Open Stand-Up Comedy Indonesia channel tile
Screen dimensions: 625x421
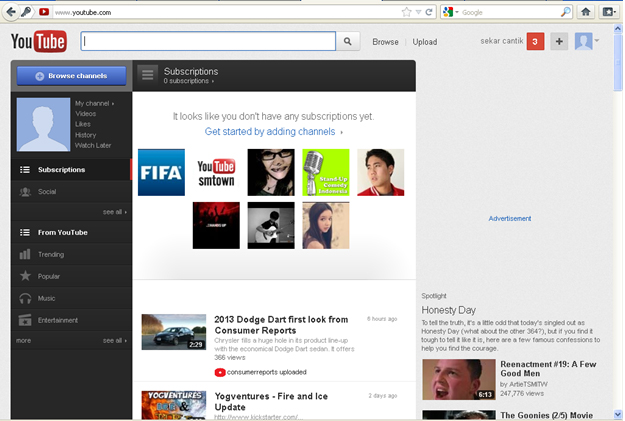click(x=326, y=172)
